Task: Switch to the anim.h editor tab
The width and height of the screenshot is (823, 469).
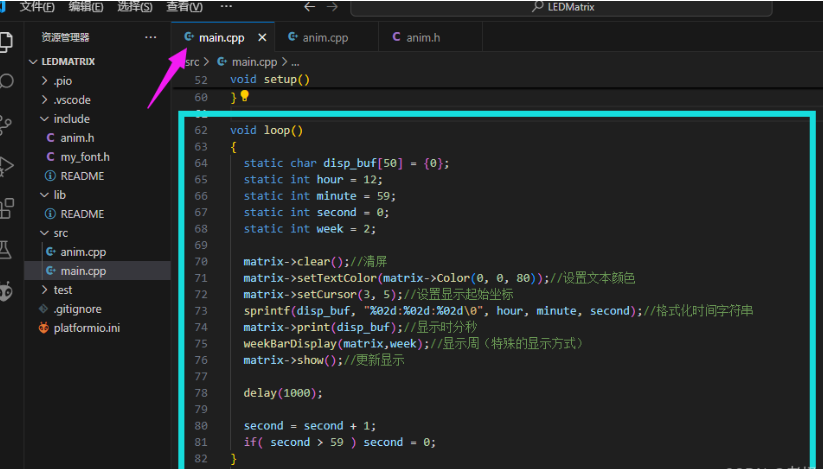Action: [430, 37]
